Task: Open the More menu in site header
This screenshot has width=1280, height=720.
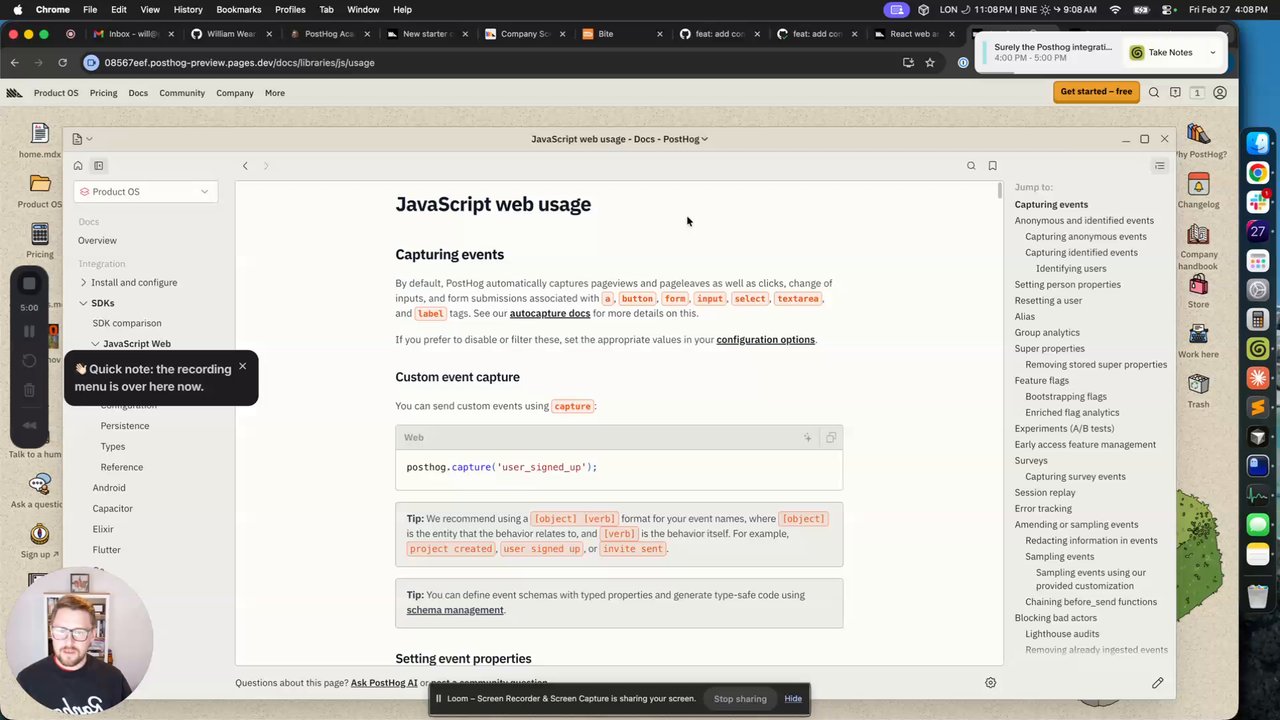Action: point(275,93)
